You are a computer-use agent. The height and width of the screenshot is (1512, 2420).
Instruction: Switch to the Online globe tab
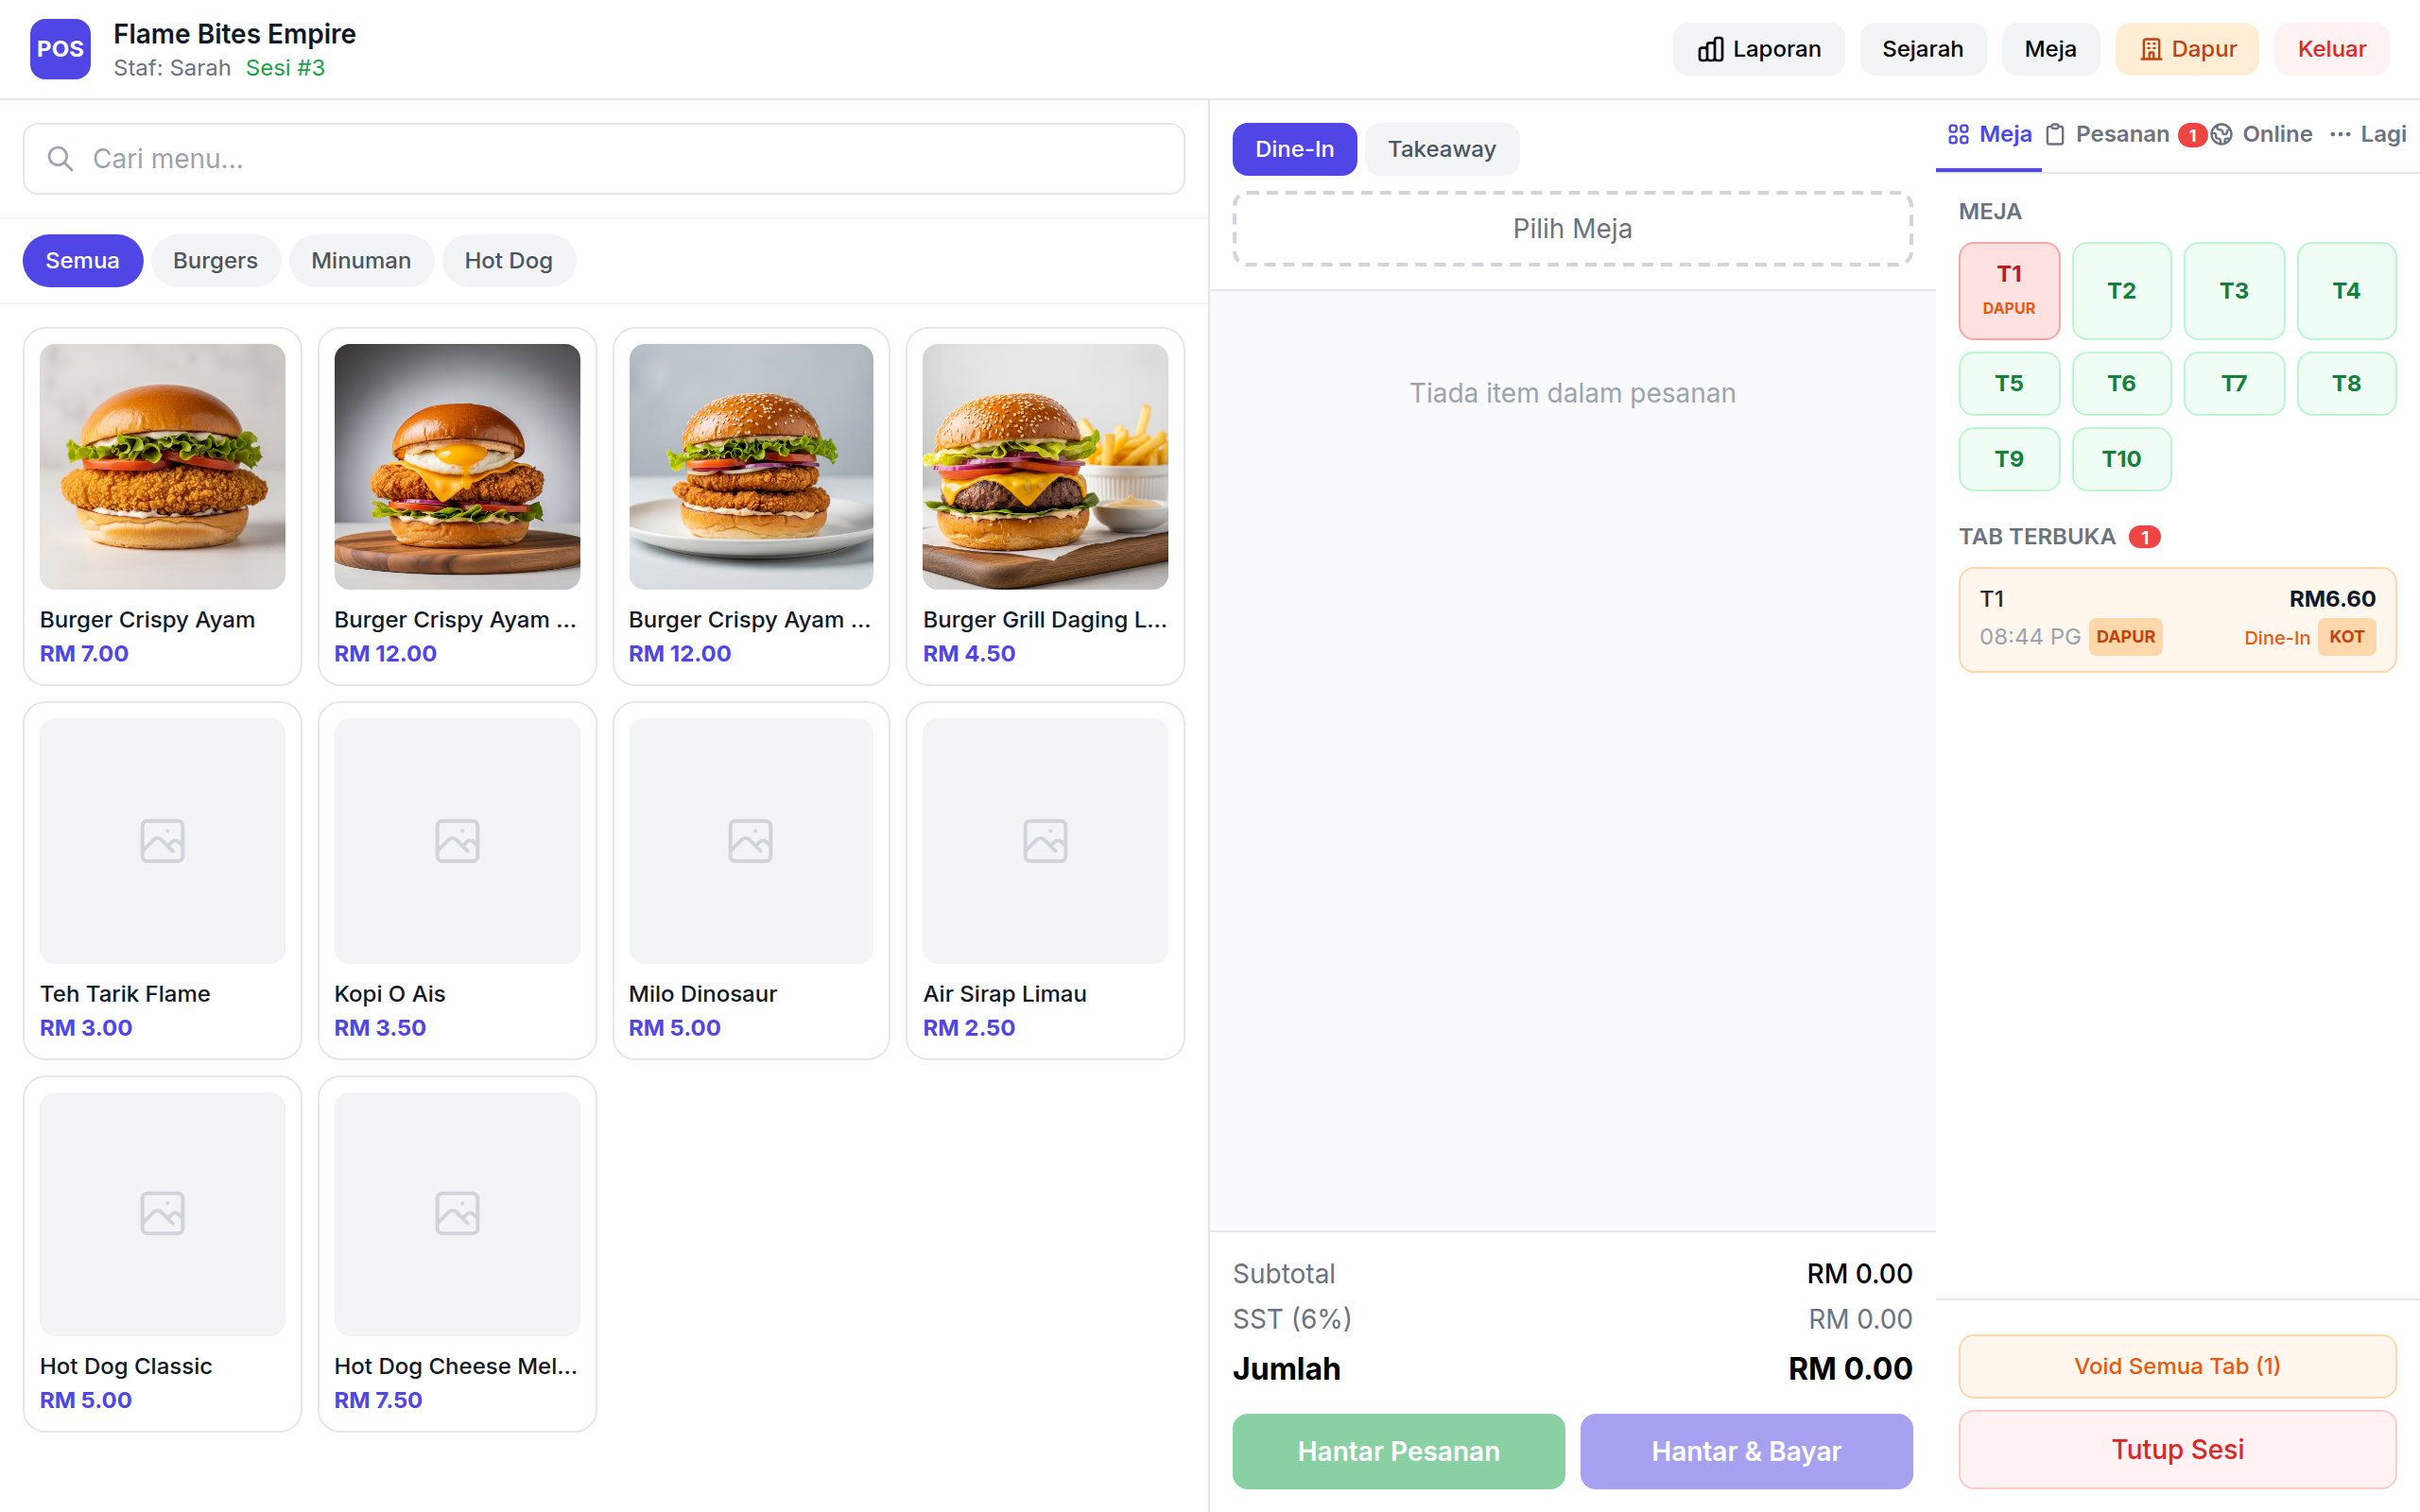(x=2264, y=135)
